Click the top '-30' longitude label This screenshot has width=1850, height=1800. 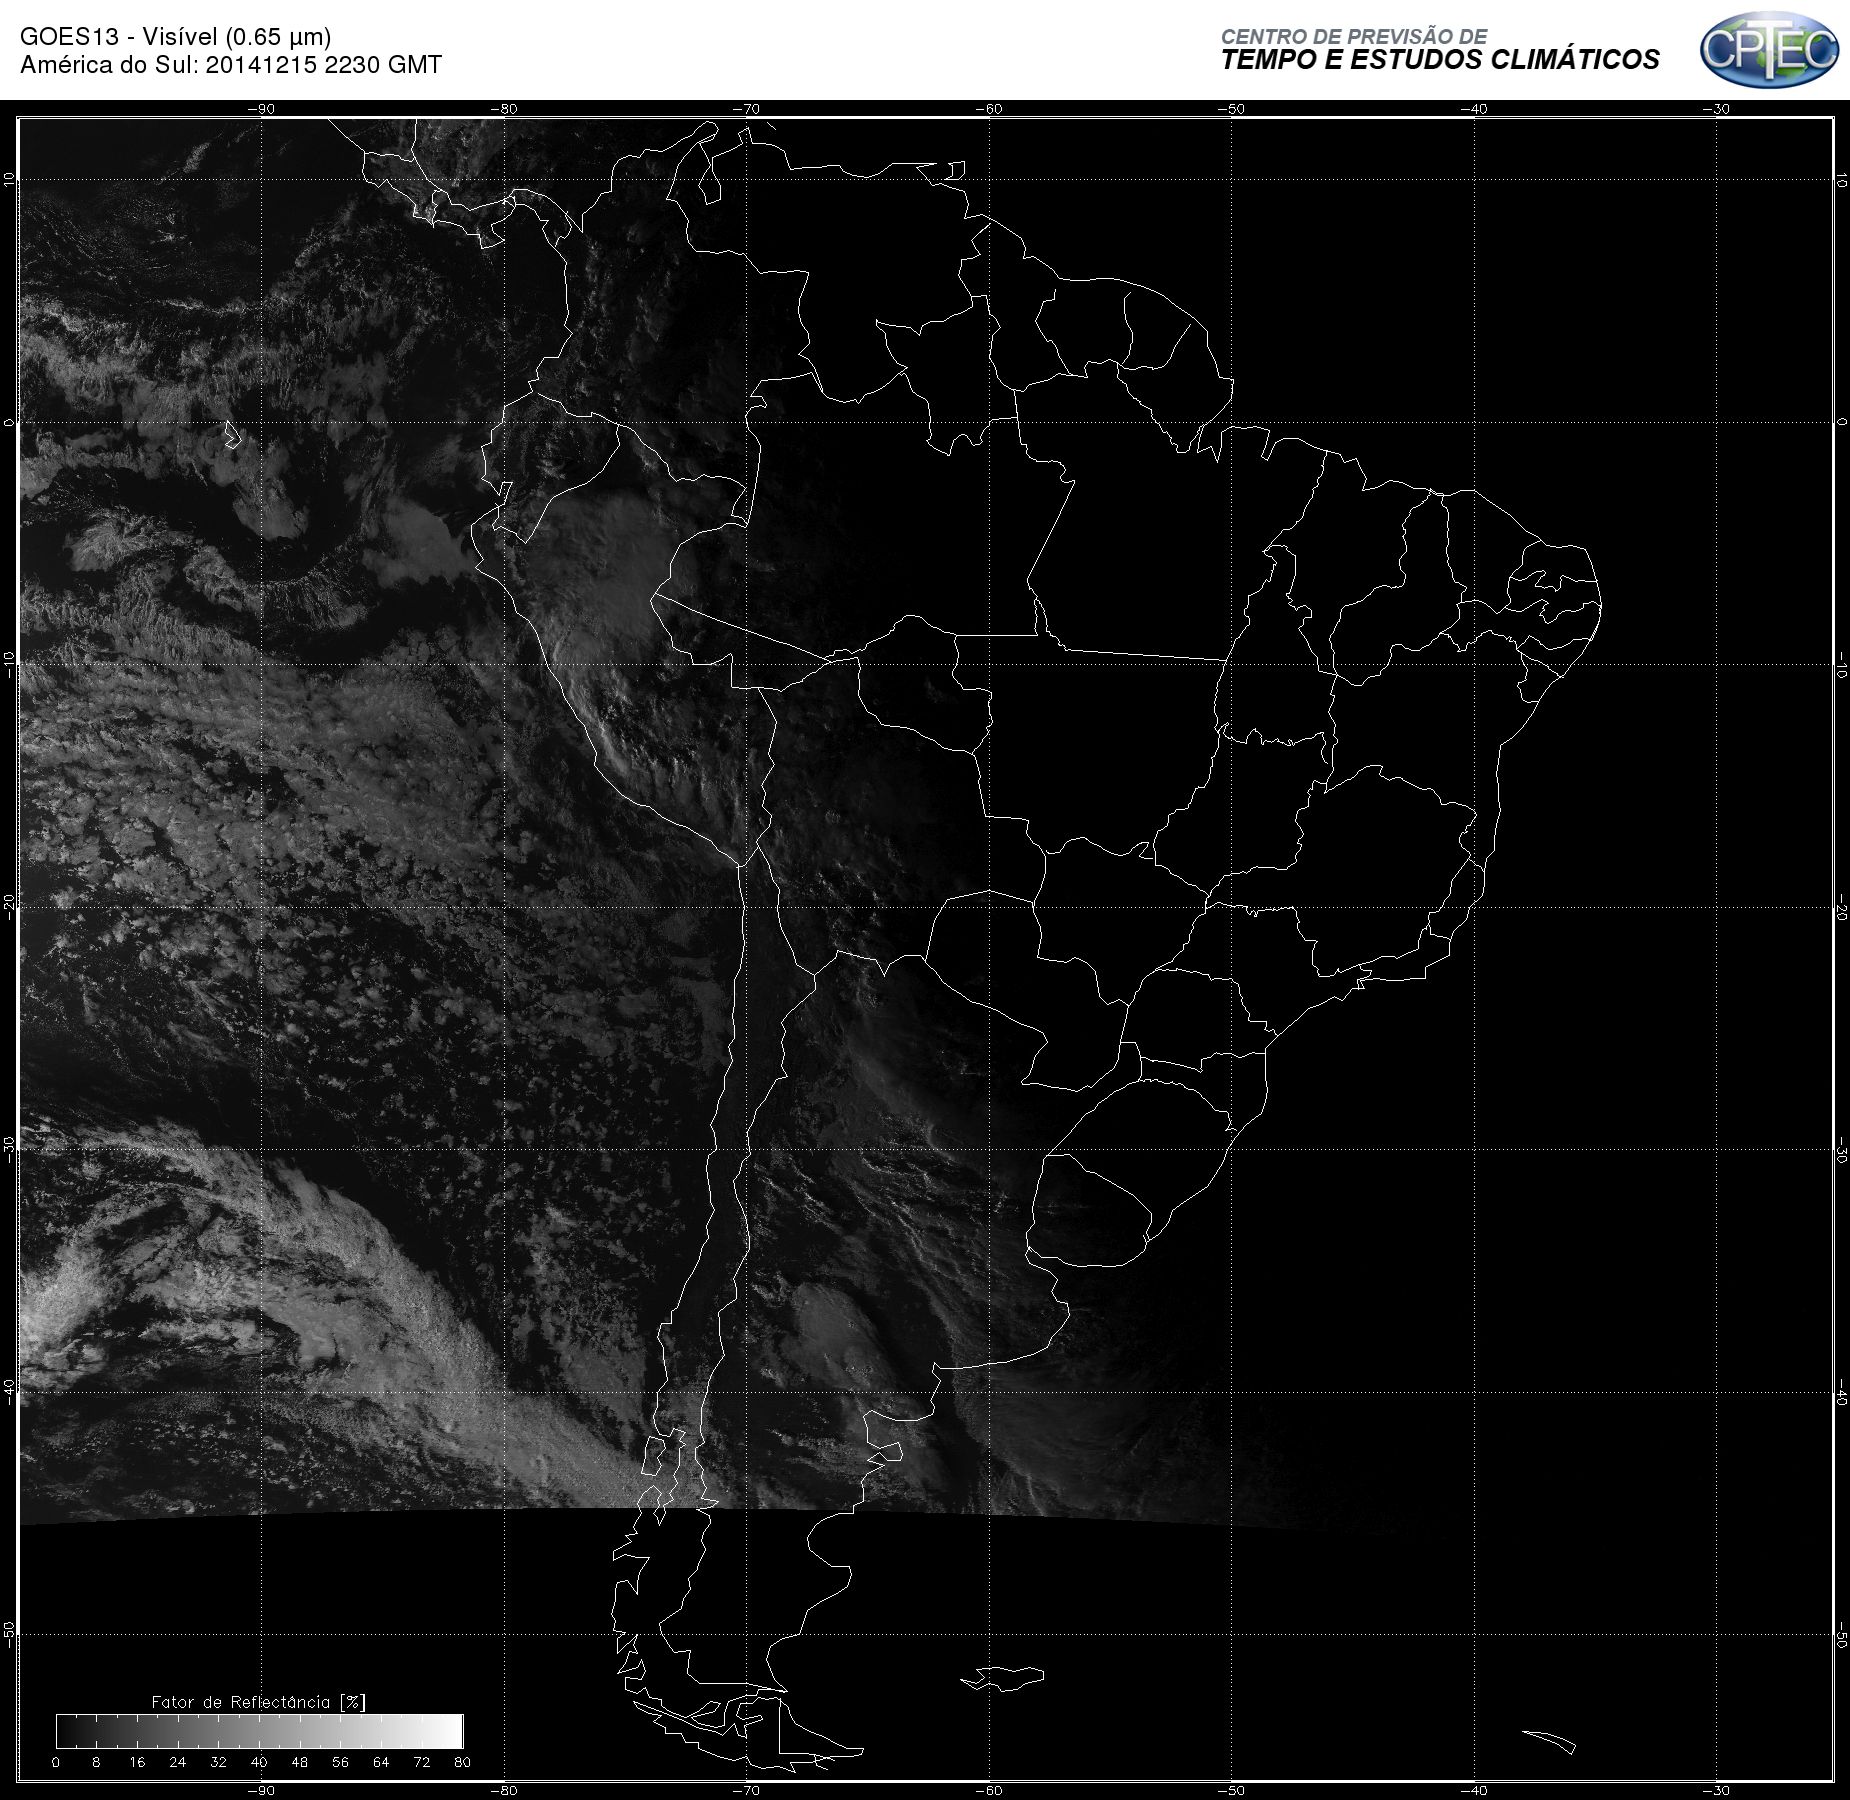click(1717, 109)
